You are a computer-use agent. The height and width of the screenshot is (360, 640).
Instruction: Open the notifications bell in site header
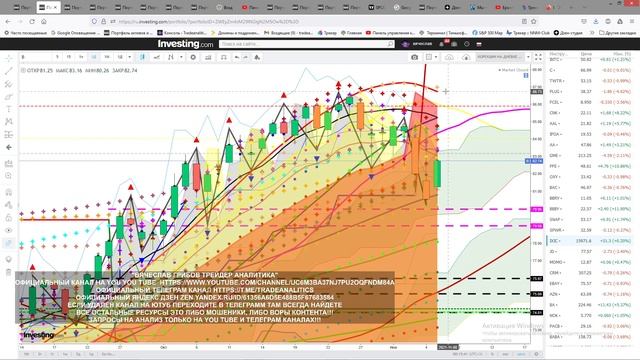(442, 44)
